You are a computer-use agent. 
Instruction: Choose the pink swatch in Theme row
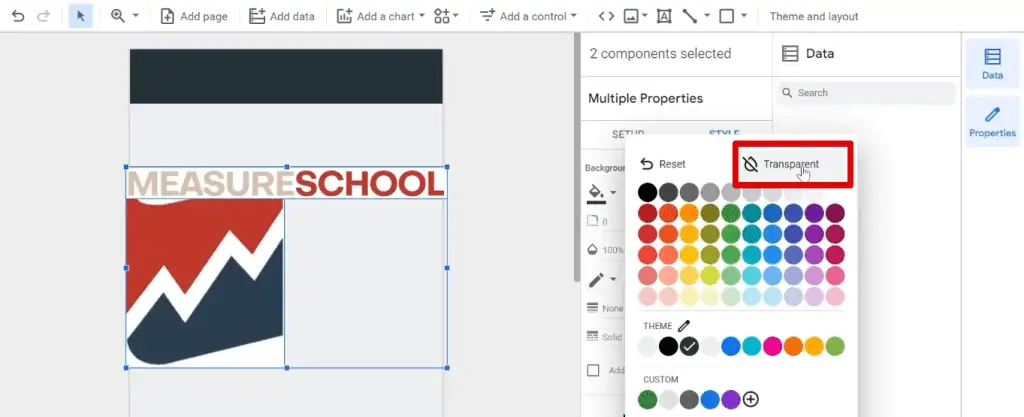[772, 347]
